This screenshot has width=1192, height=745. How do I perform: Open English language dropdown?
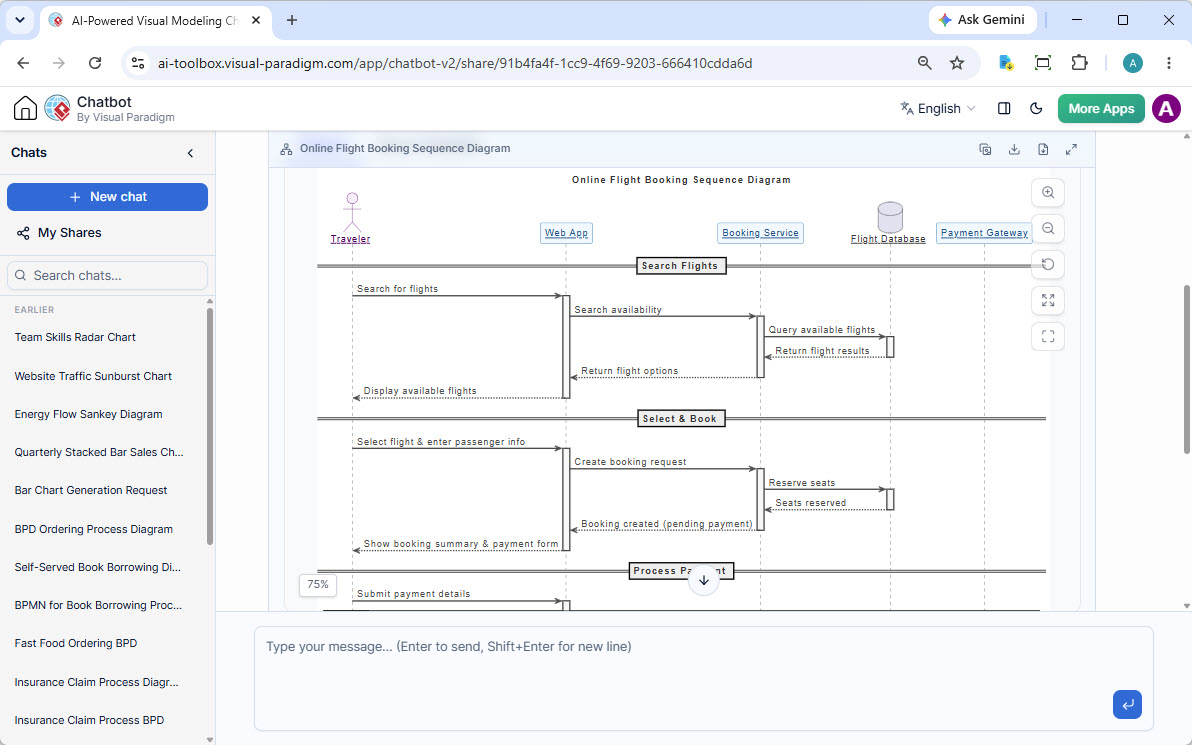coord(937,109)
